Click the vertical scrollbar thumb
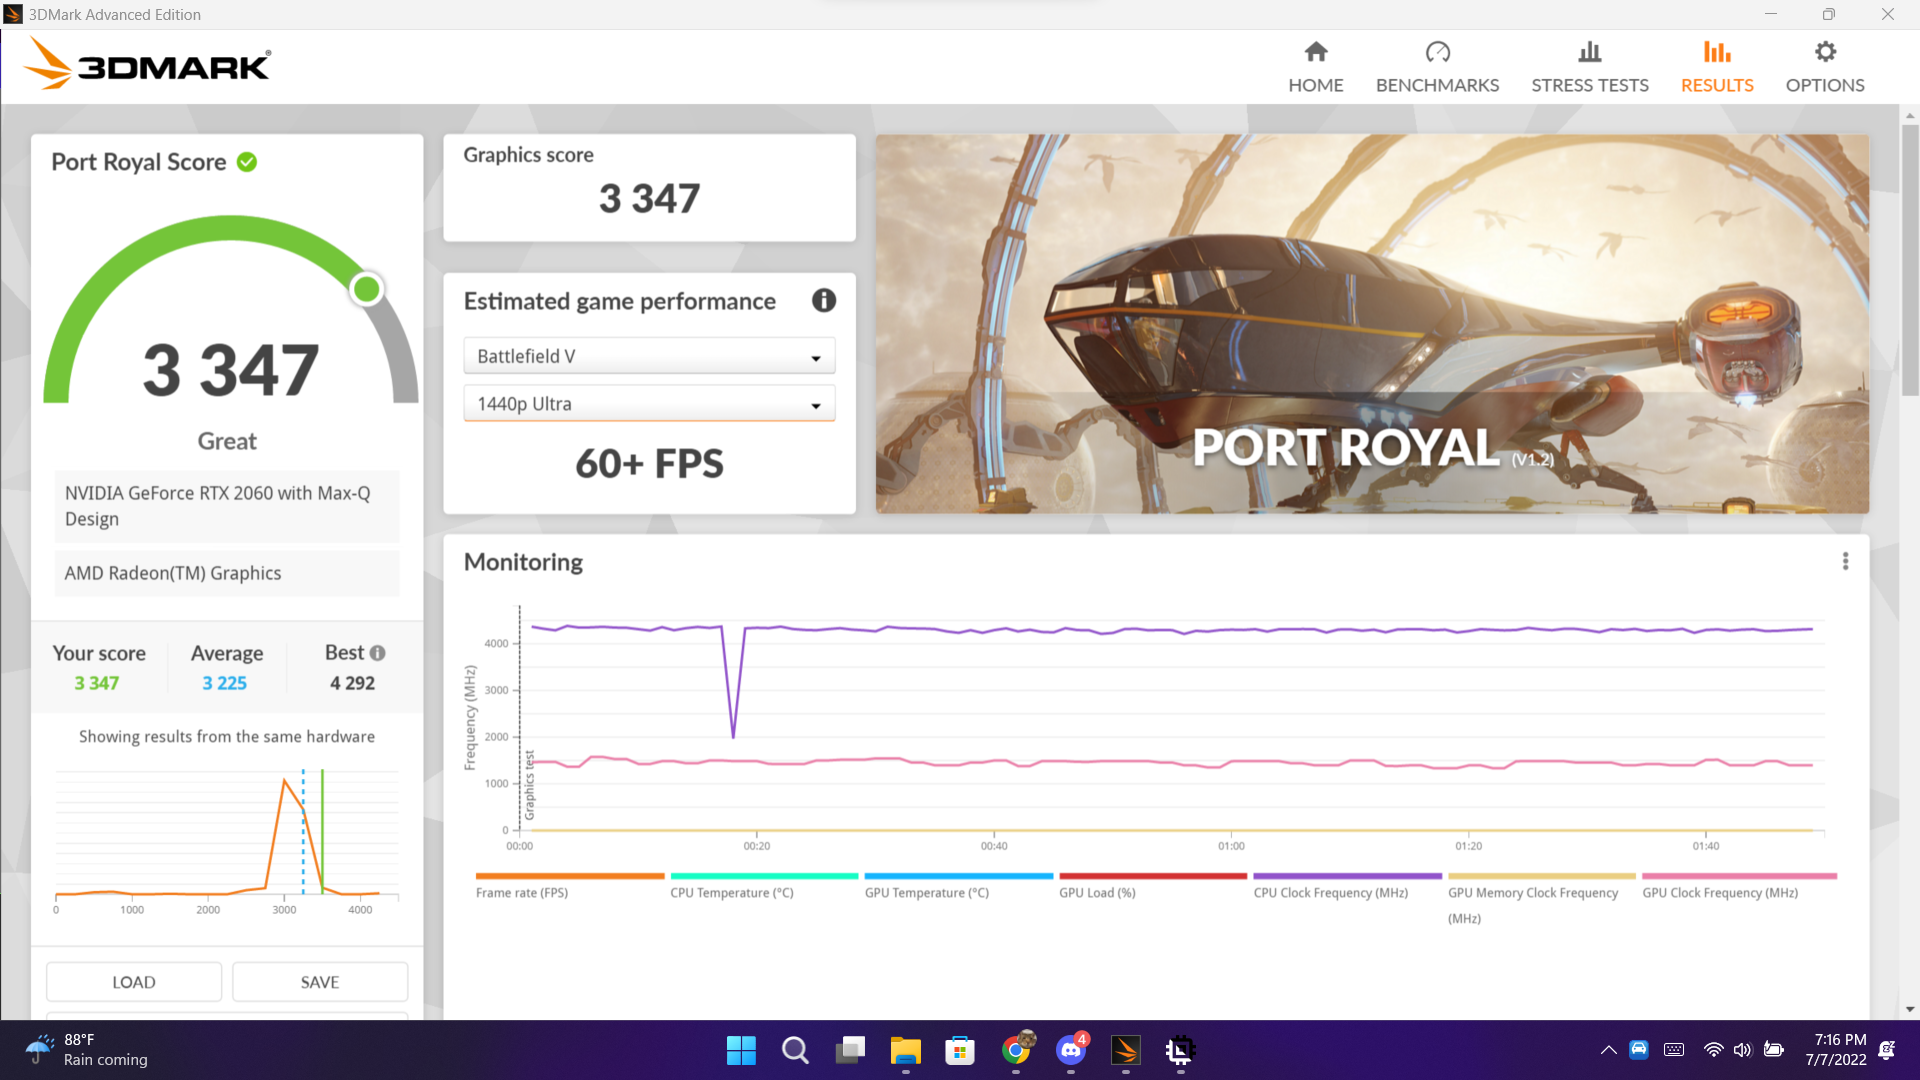 [1910, 260]
